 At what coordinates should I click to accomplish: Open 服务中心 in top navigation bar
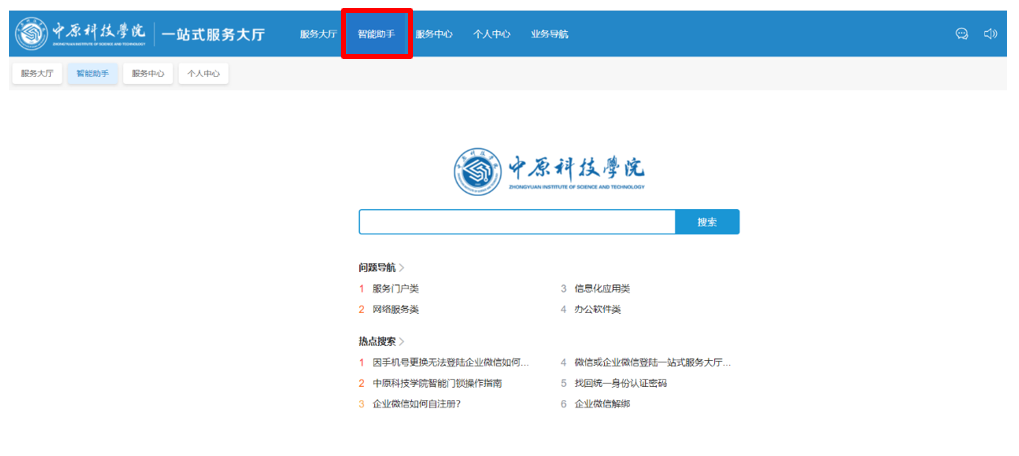point(434,34)
